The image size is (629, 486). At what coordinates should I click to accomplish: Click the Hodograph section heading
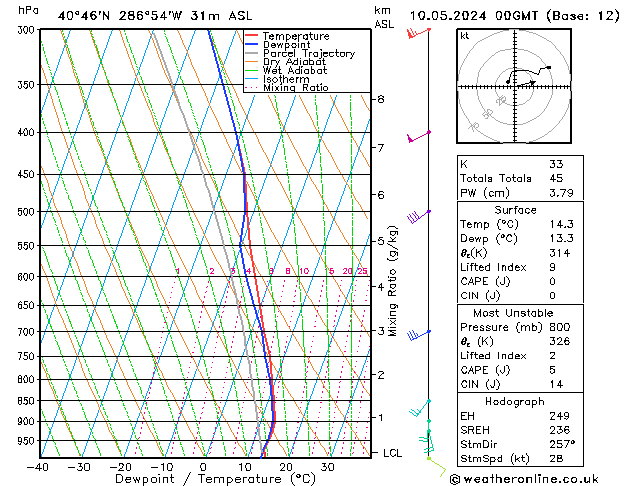click(515, 401)
